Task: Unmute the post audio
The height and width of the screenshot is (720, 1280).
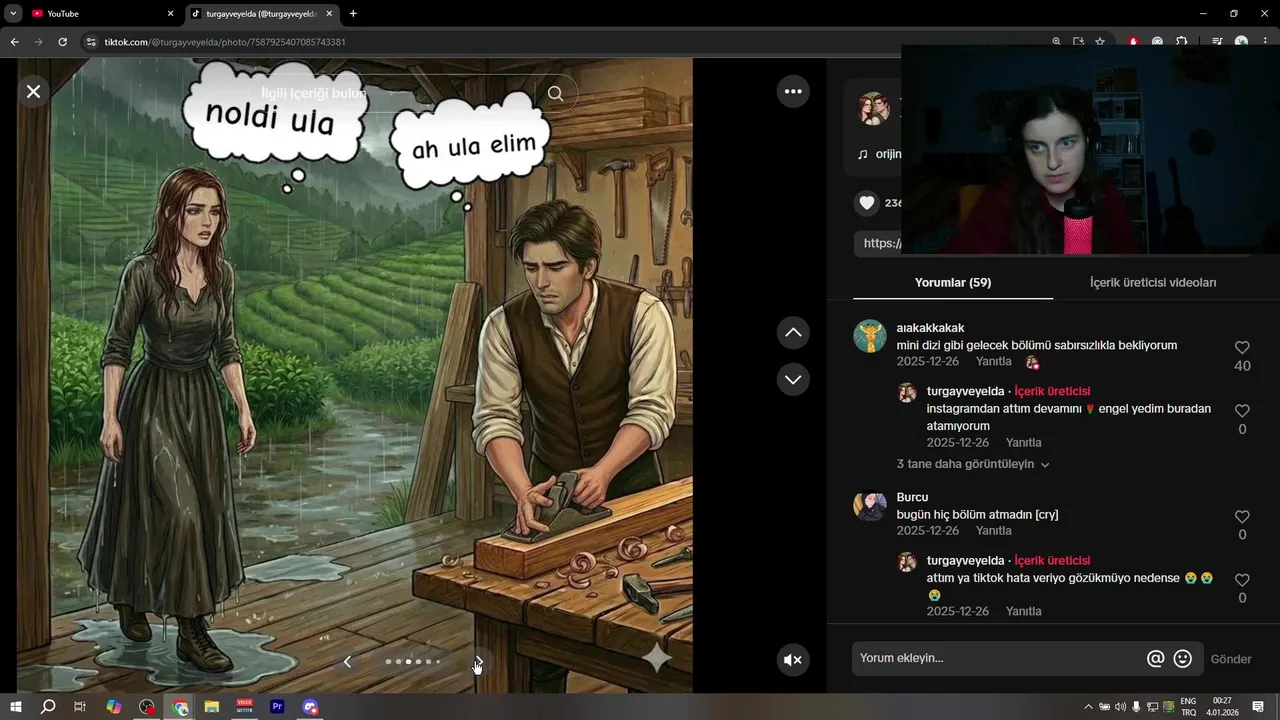Action: [793, 660]
